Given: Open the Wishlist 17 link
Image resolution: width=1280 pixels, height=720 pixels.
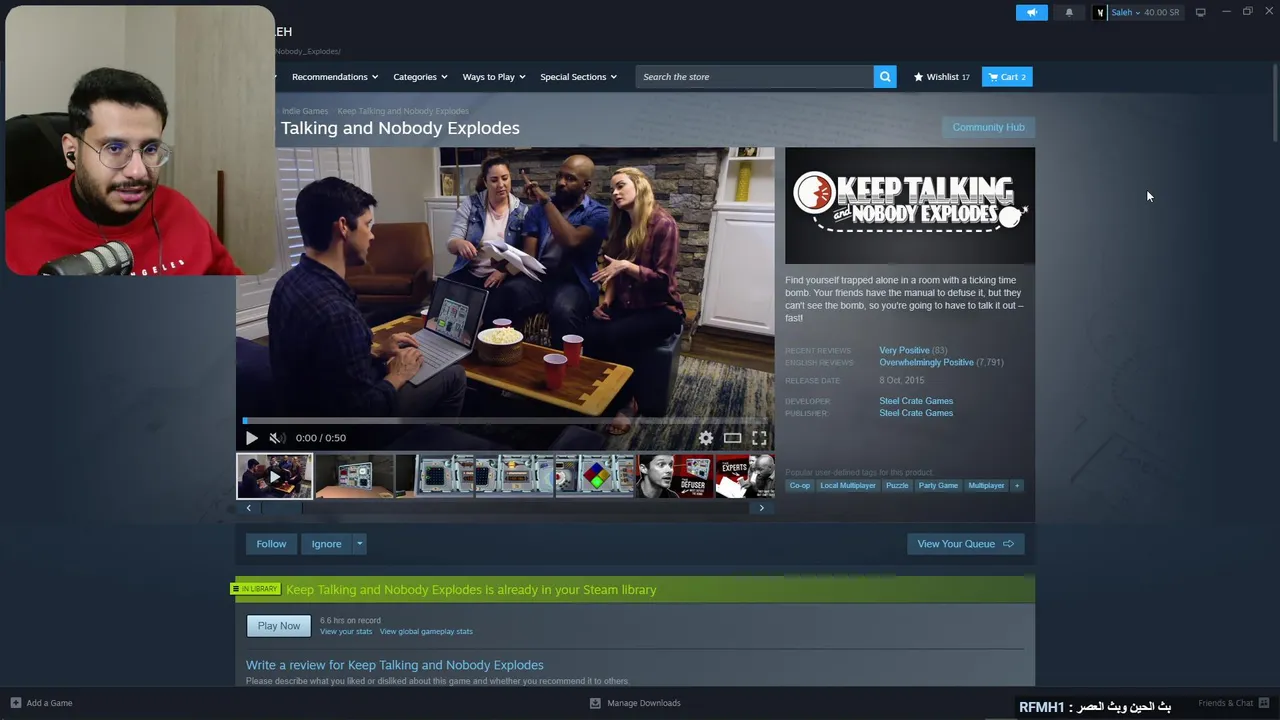Looking at the screenshot, I should coord(941,77).
